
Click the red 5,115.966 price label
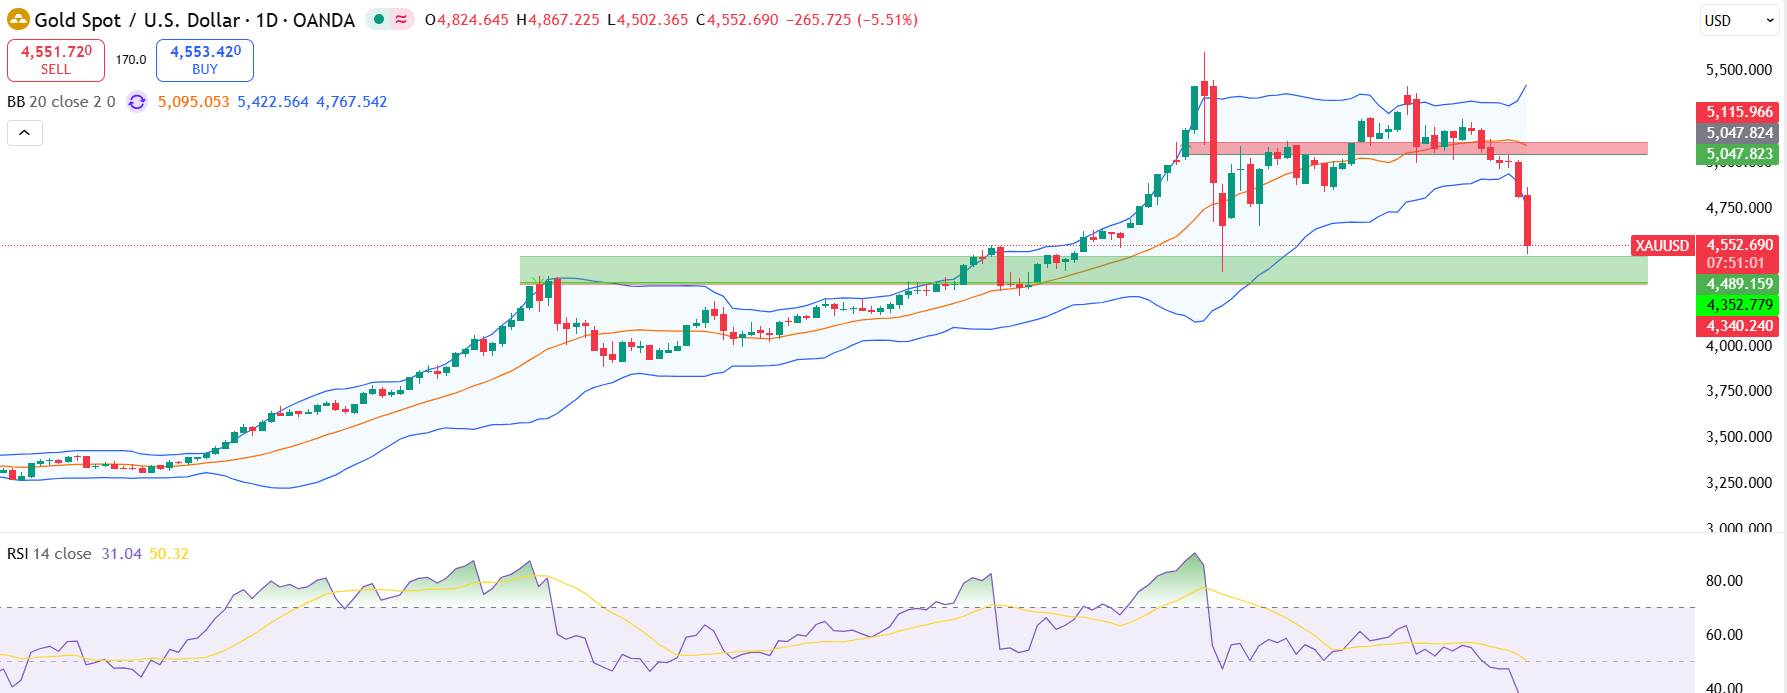click(x=1739, y=112)
